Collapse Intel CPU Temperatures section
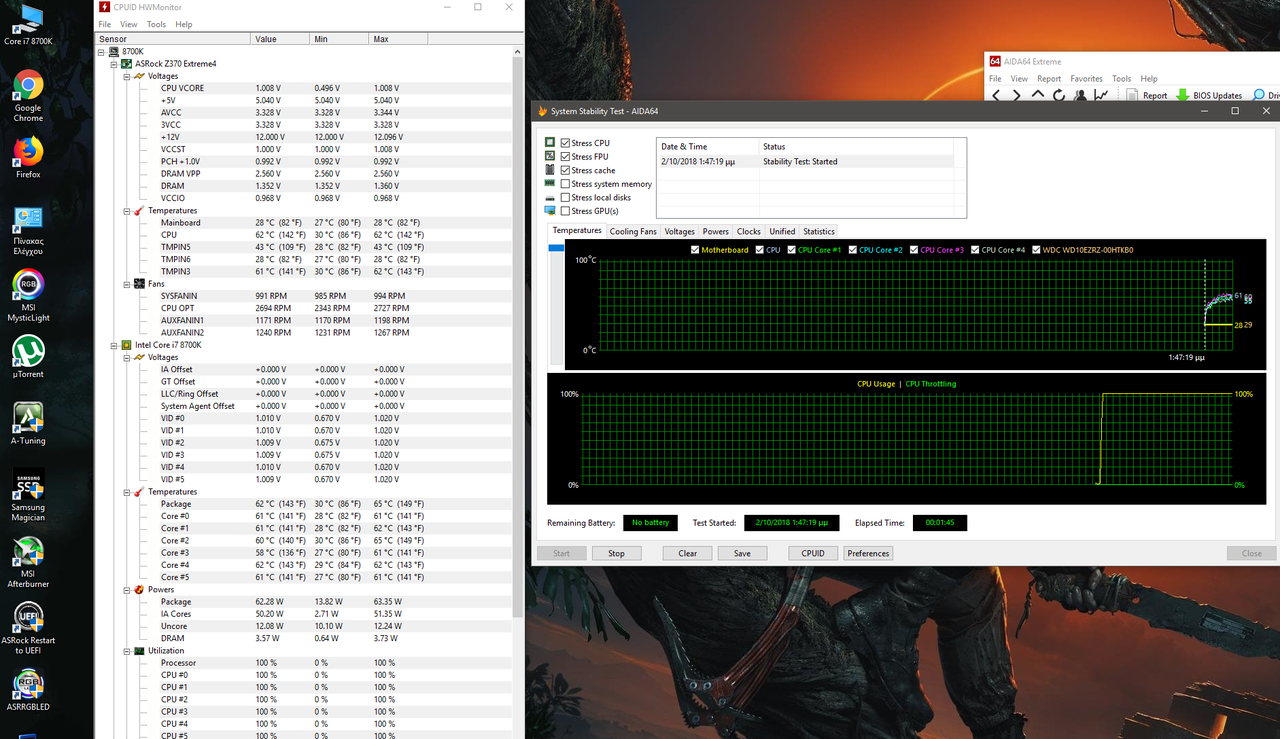The image size is (1280, 739). 127,492
